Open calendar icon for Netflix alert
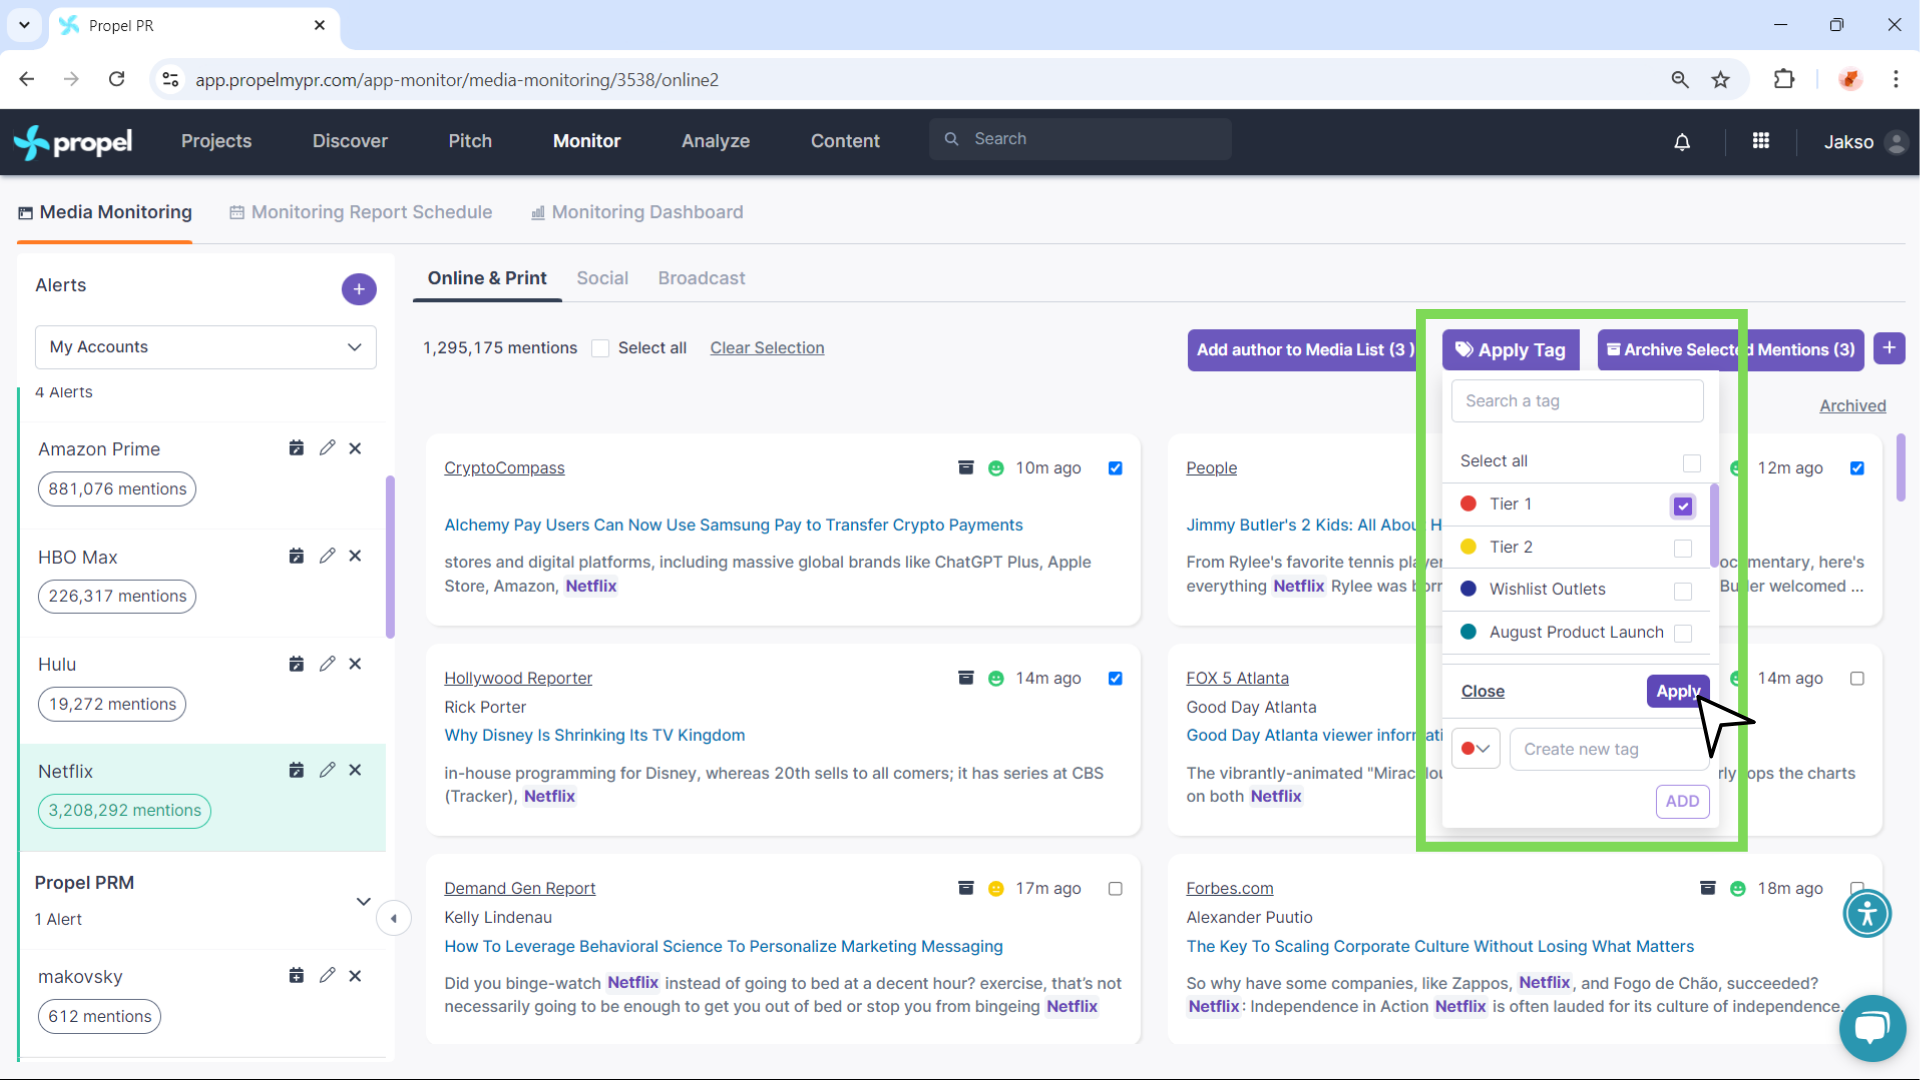This screenshot has height=1080, width=1920. click(x=296, y=770)
